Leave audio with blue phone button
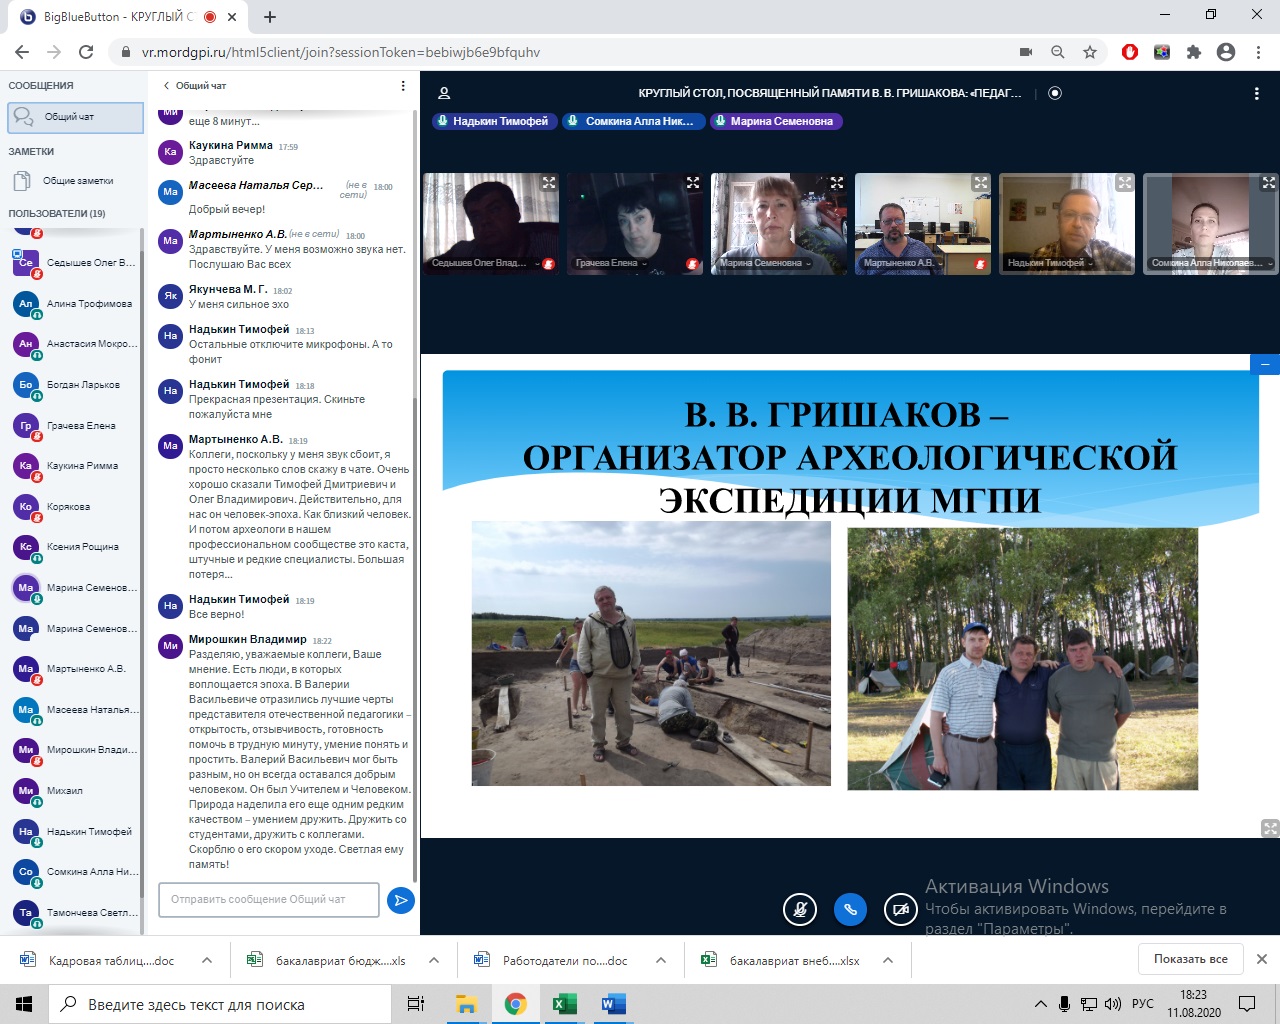 pos(850,909)
